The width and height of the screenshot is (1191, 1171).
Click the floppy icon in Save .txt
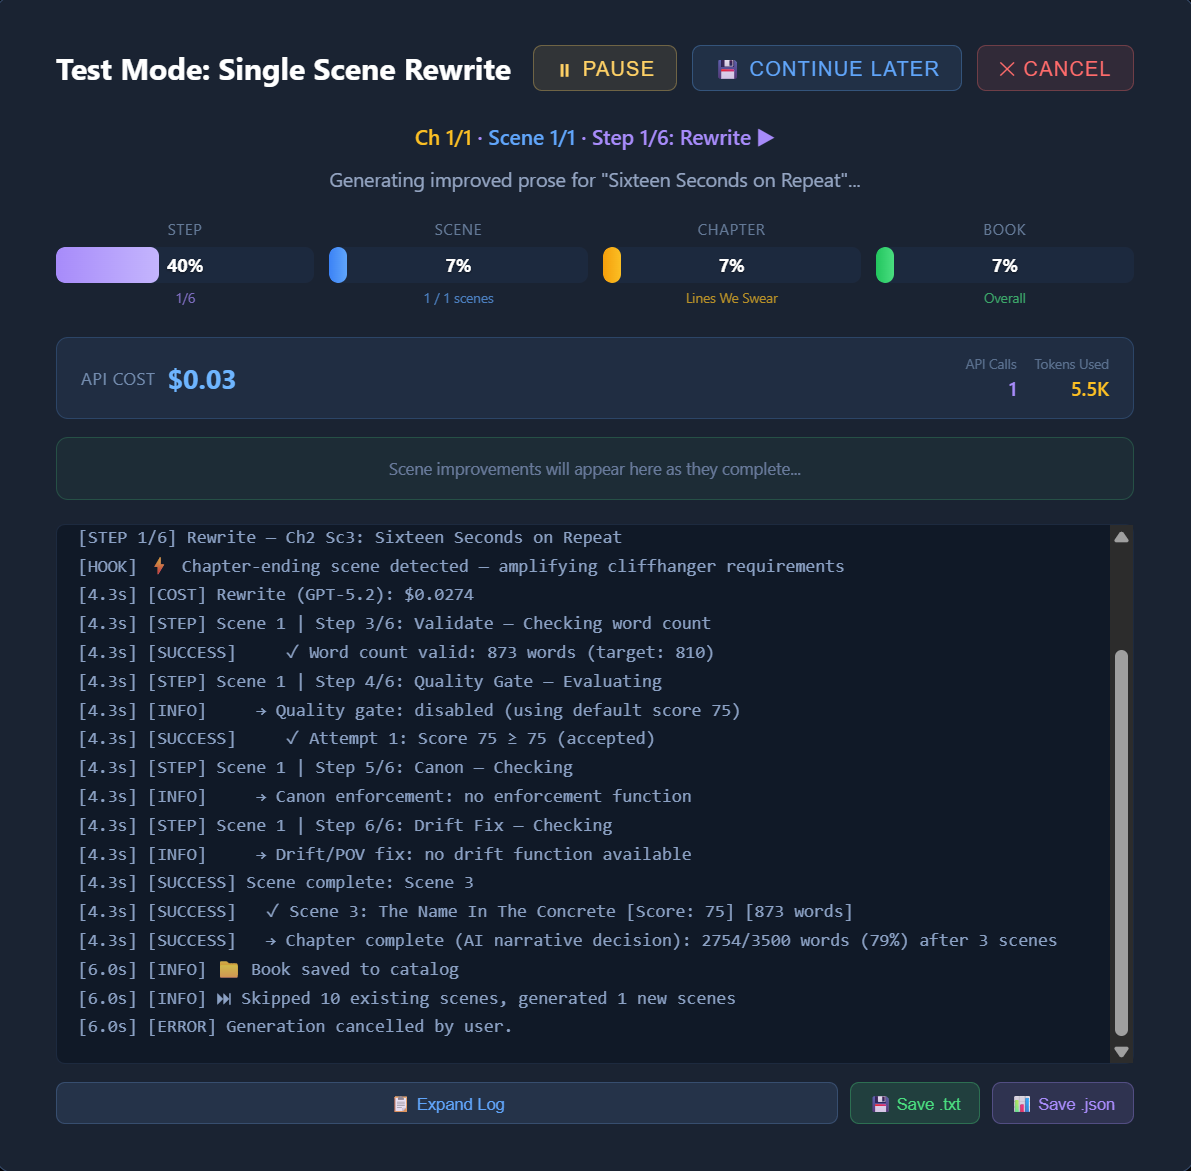click(x=880, y=1103)
